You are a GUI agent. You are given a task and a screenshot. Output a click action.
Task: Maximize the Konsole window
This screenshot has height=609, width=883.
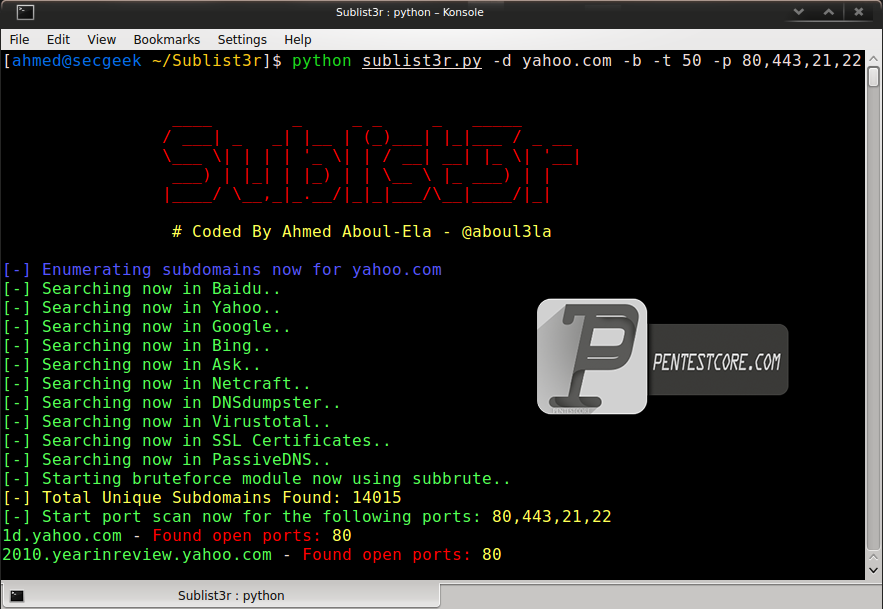[828, 12]
